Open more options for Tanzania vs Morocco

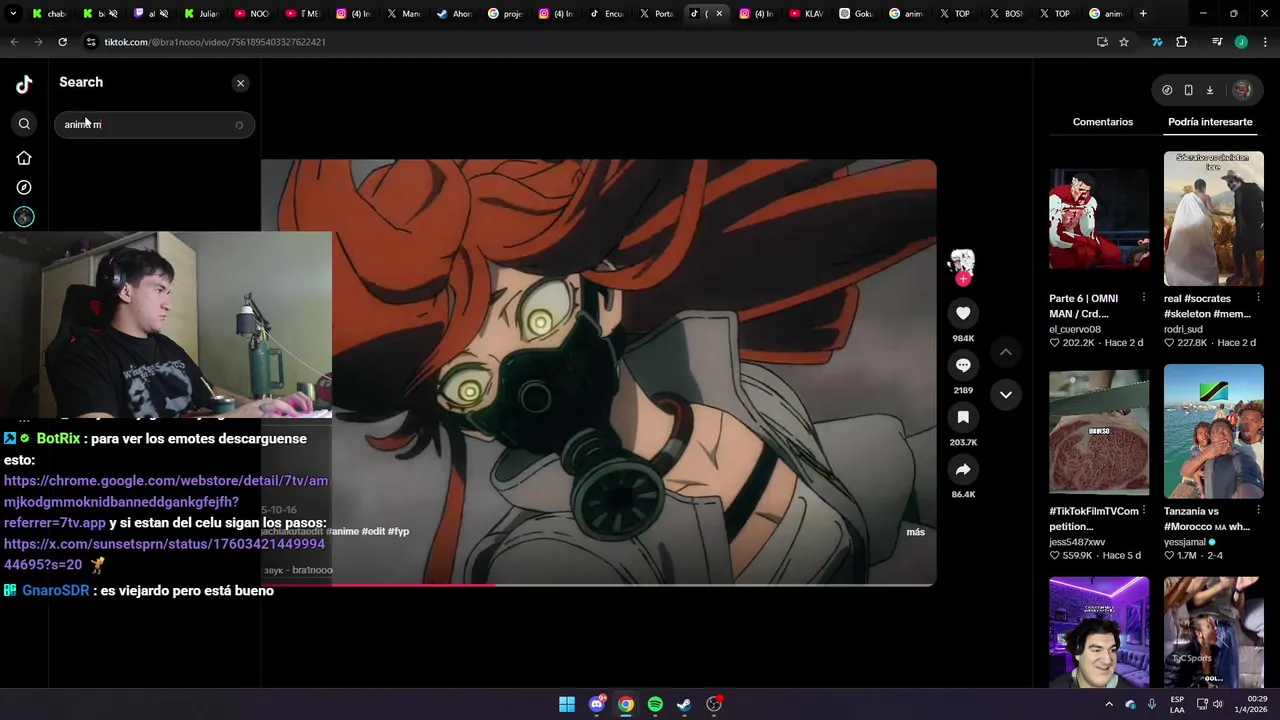tap(1258, 511)
